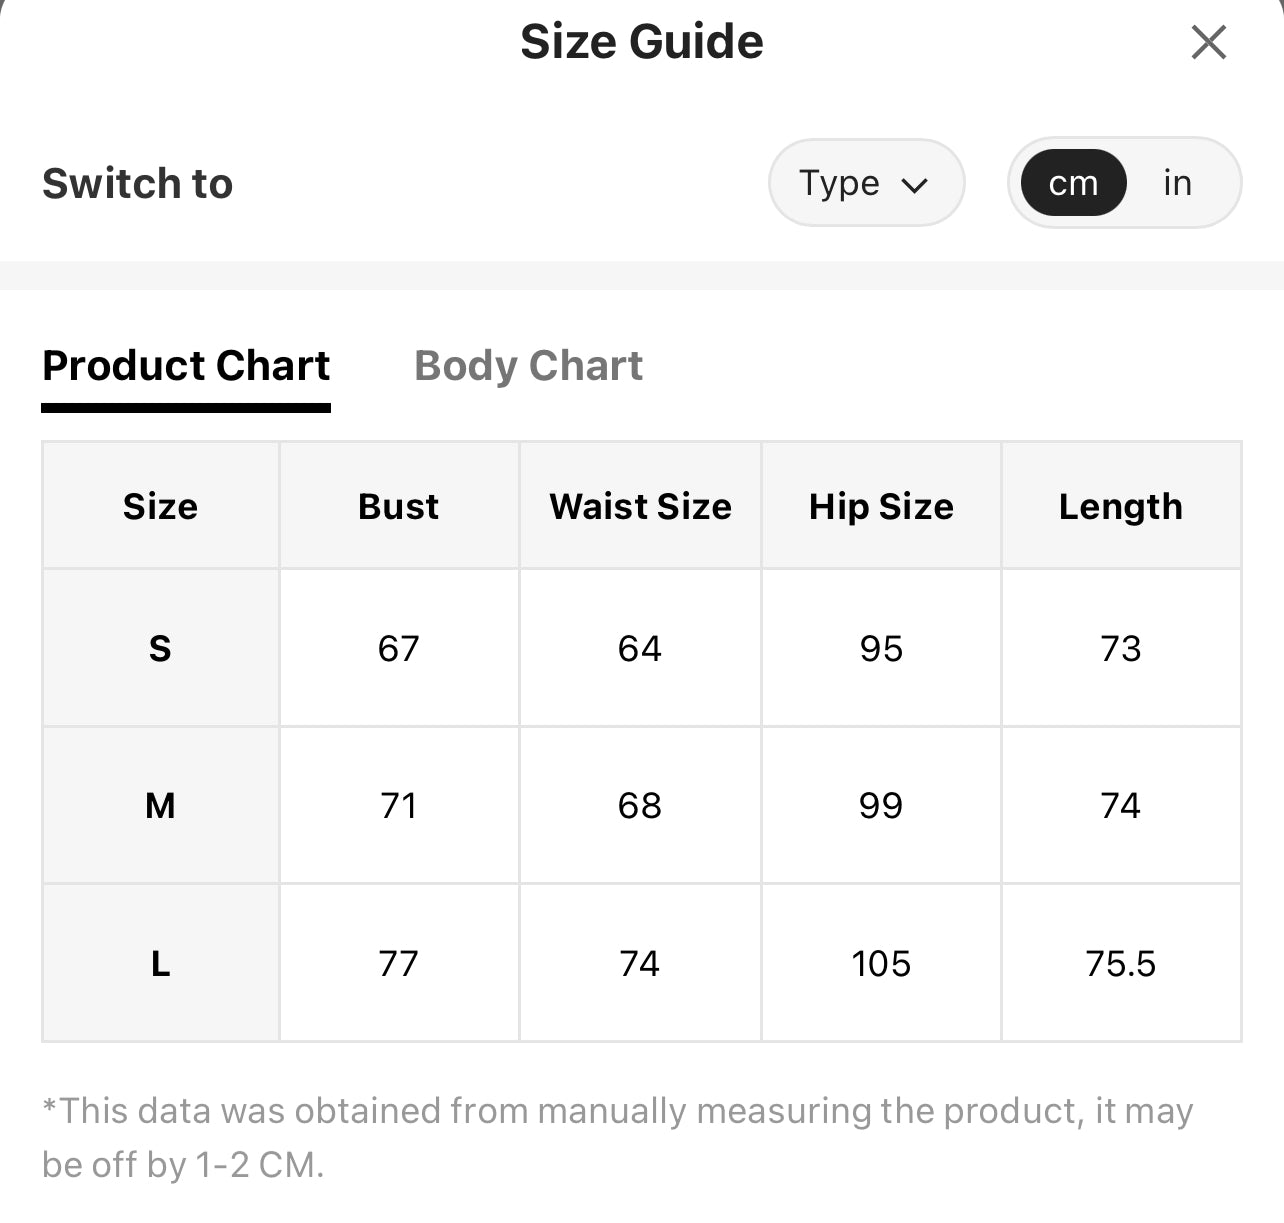Click the L length value 75.5
Screen dimensions: 1284x1223
coord(1121,963)
